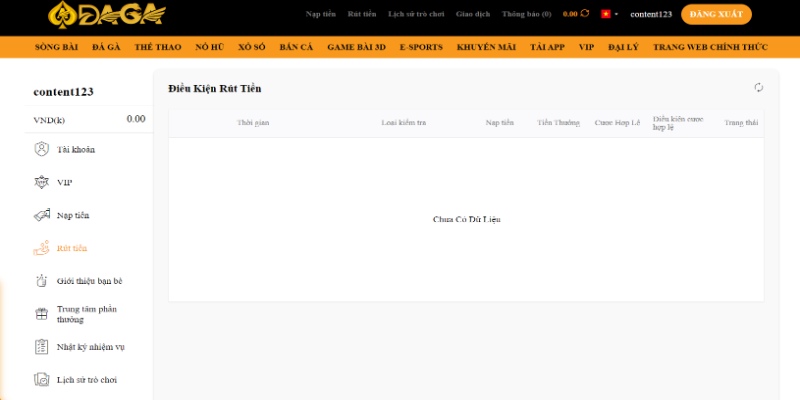This screenshot has height=400, width=800.
Task: Open Trung tâm phần thưởng gift icon
Action: pos(41,314)
